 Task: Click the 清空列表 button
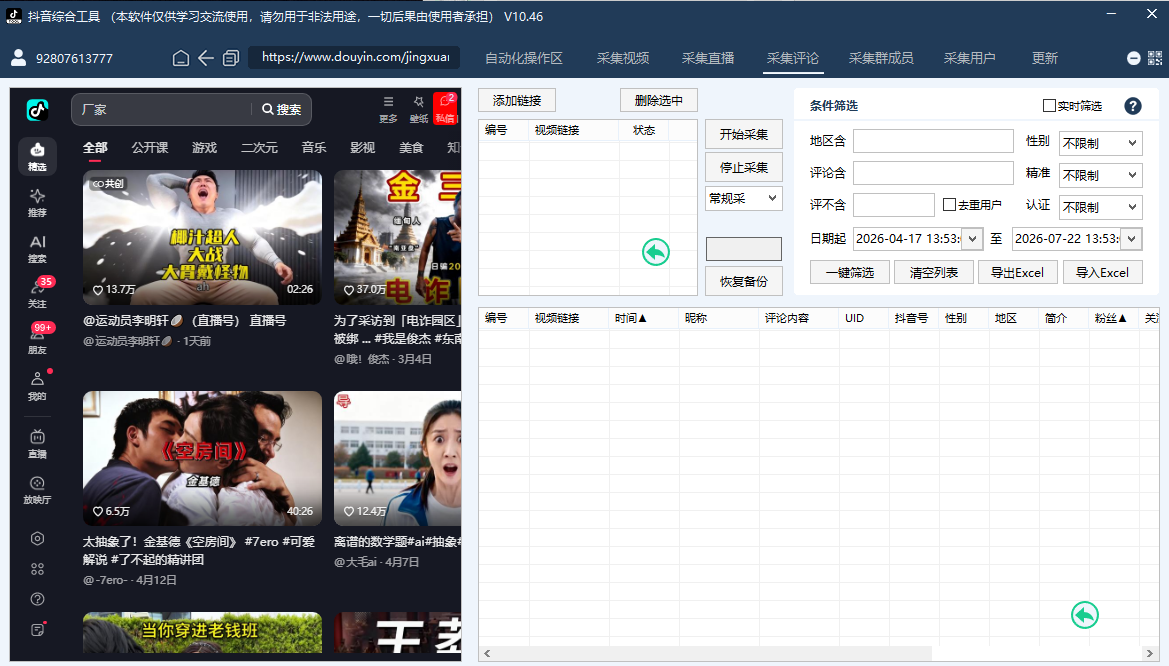point(933,272)
